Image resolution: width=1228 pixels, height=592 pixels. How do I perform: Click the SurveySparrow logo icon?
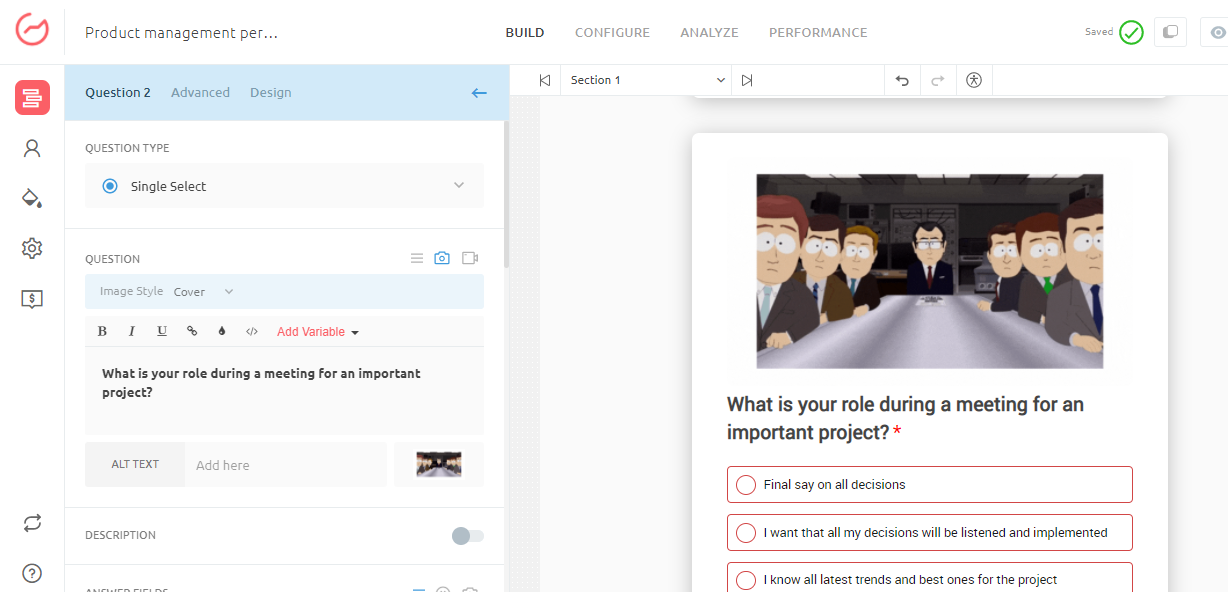[32, 30]
